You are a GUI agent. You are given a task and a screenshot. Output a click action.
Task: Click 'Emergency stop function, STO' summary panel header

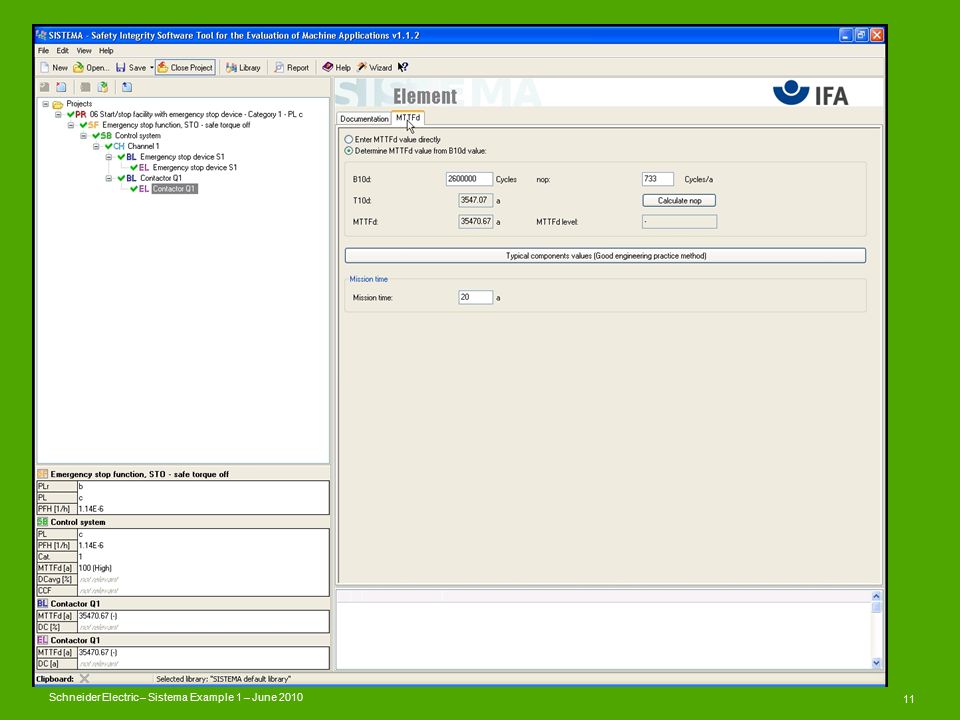pos(140,474)
